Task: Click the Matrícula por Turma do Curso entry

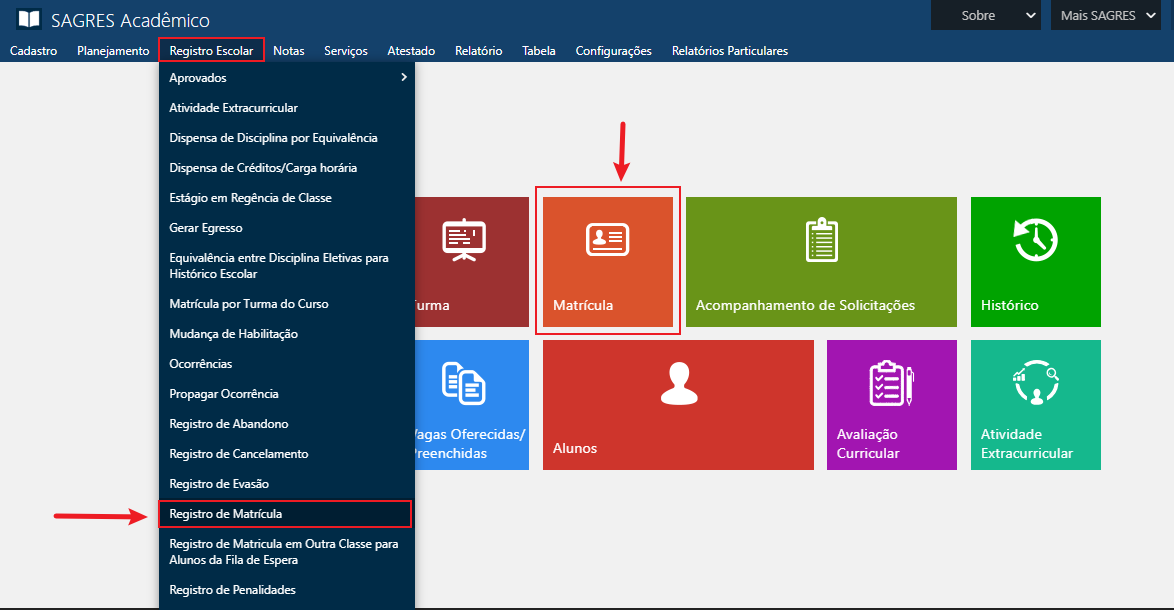Action: 249,304
